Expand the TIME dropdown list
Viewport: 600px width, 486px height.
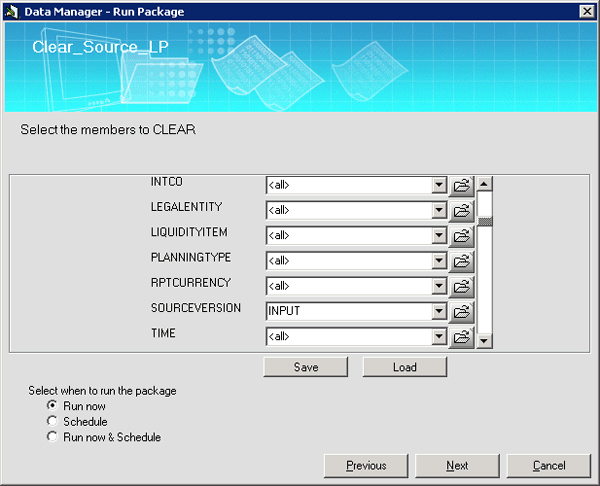(x=438, y=337)
